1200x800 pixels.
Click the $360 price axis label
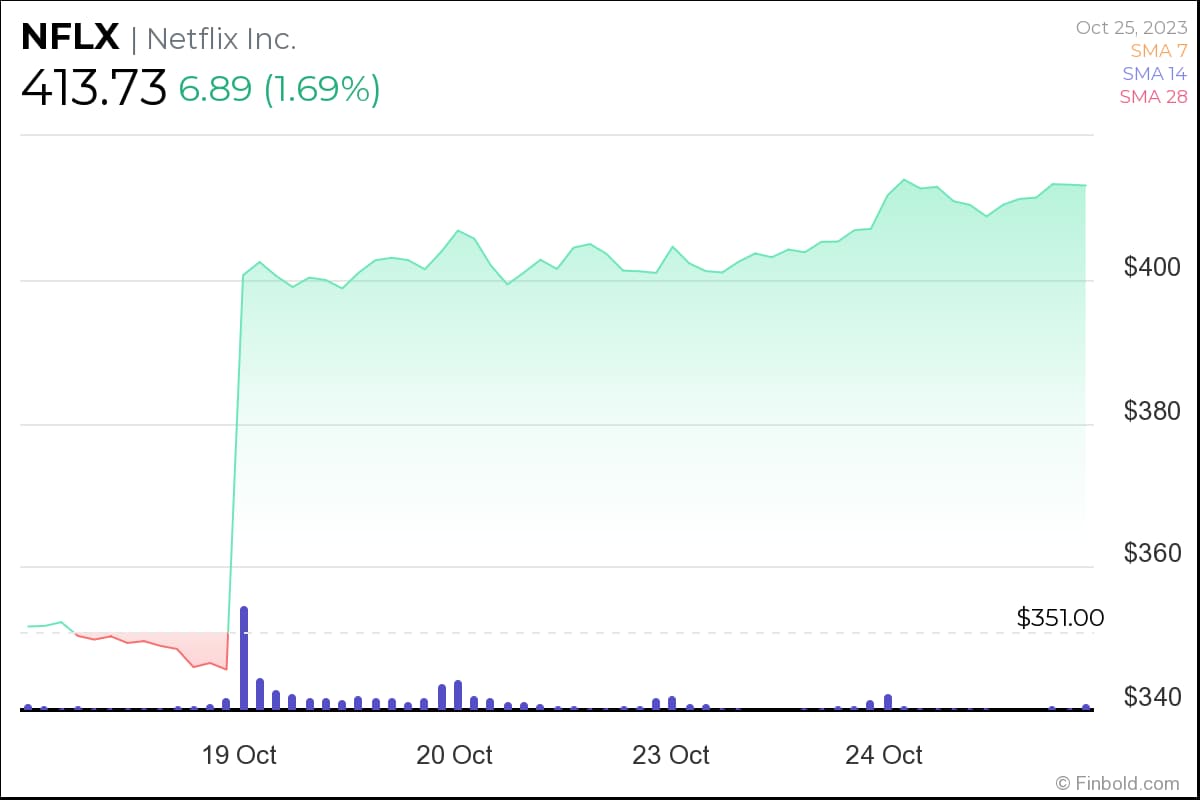(x=1152, y=553)
